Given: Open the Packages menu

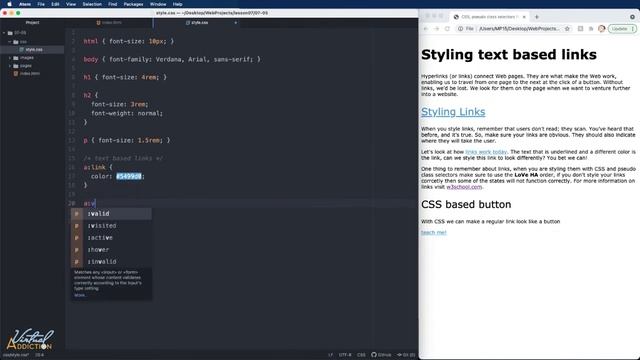Looking at the screenshot, I should (133, 4).
